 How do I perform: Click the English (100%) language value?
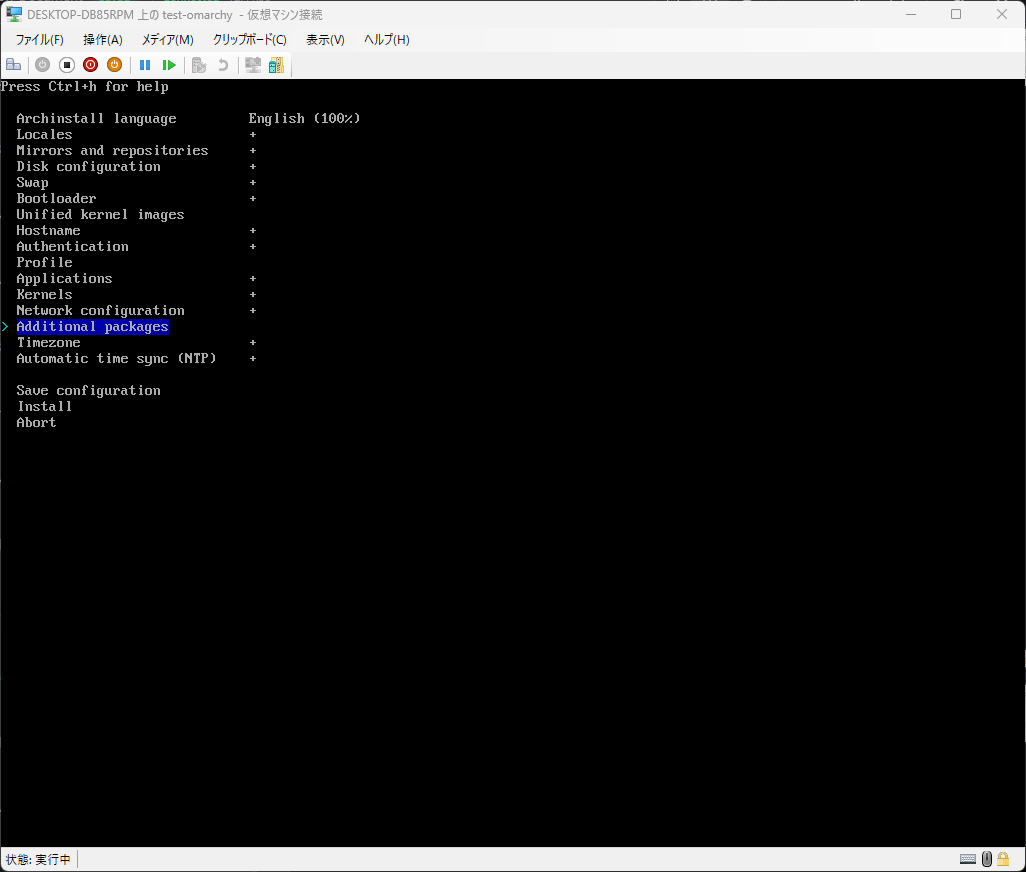[x=304, y=118]
